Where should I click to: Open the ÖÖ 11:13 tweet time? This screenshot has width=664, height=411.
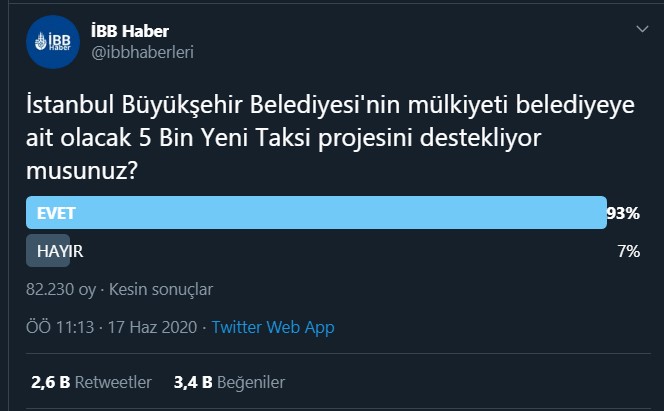pyautogui.click(x=61, y=327)
